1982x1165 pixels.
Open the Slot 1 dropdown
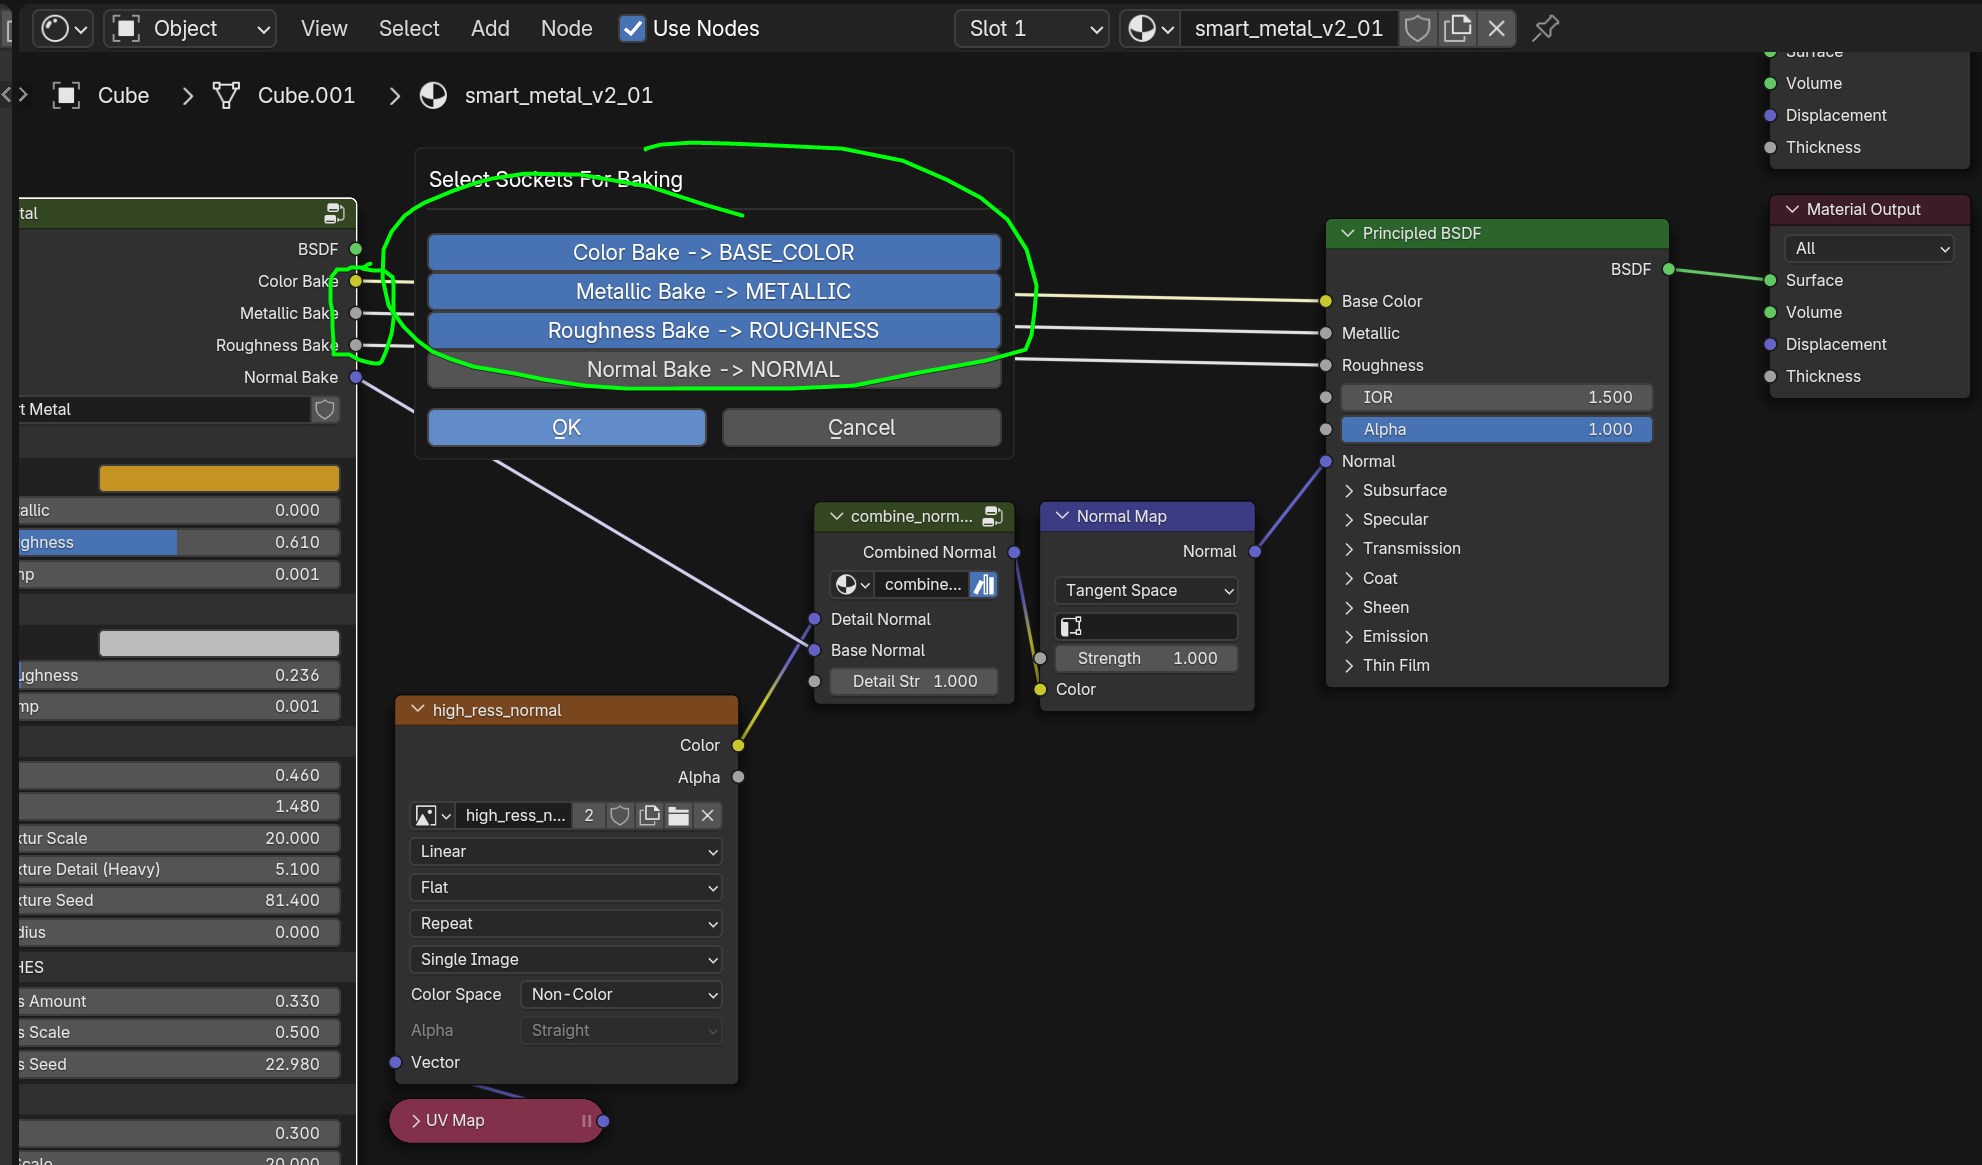(1030, 28)
